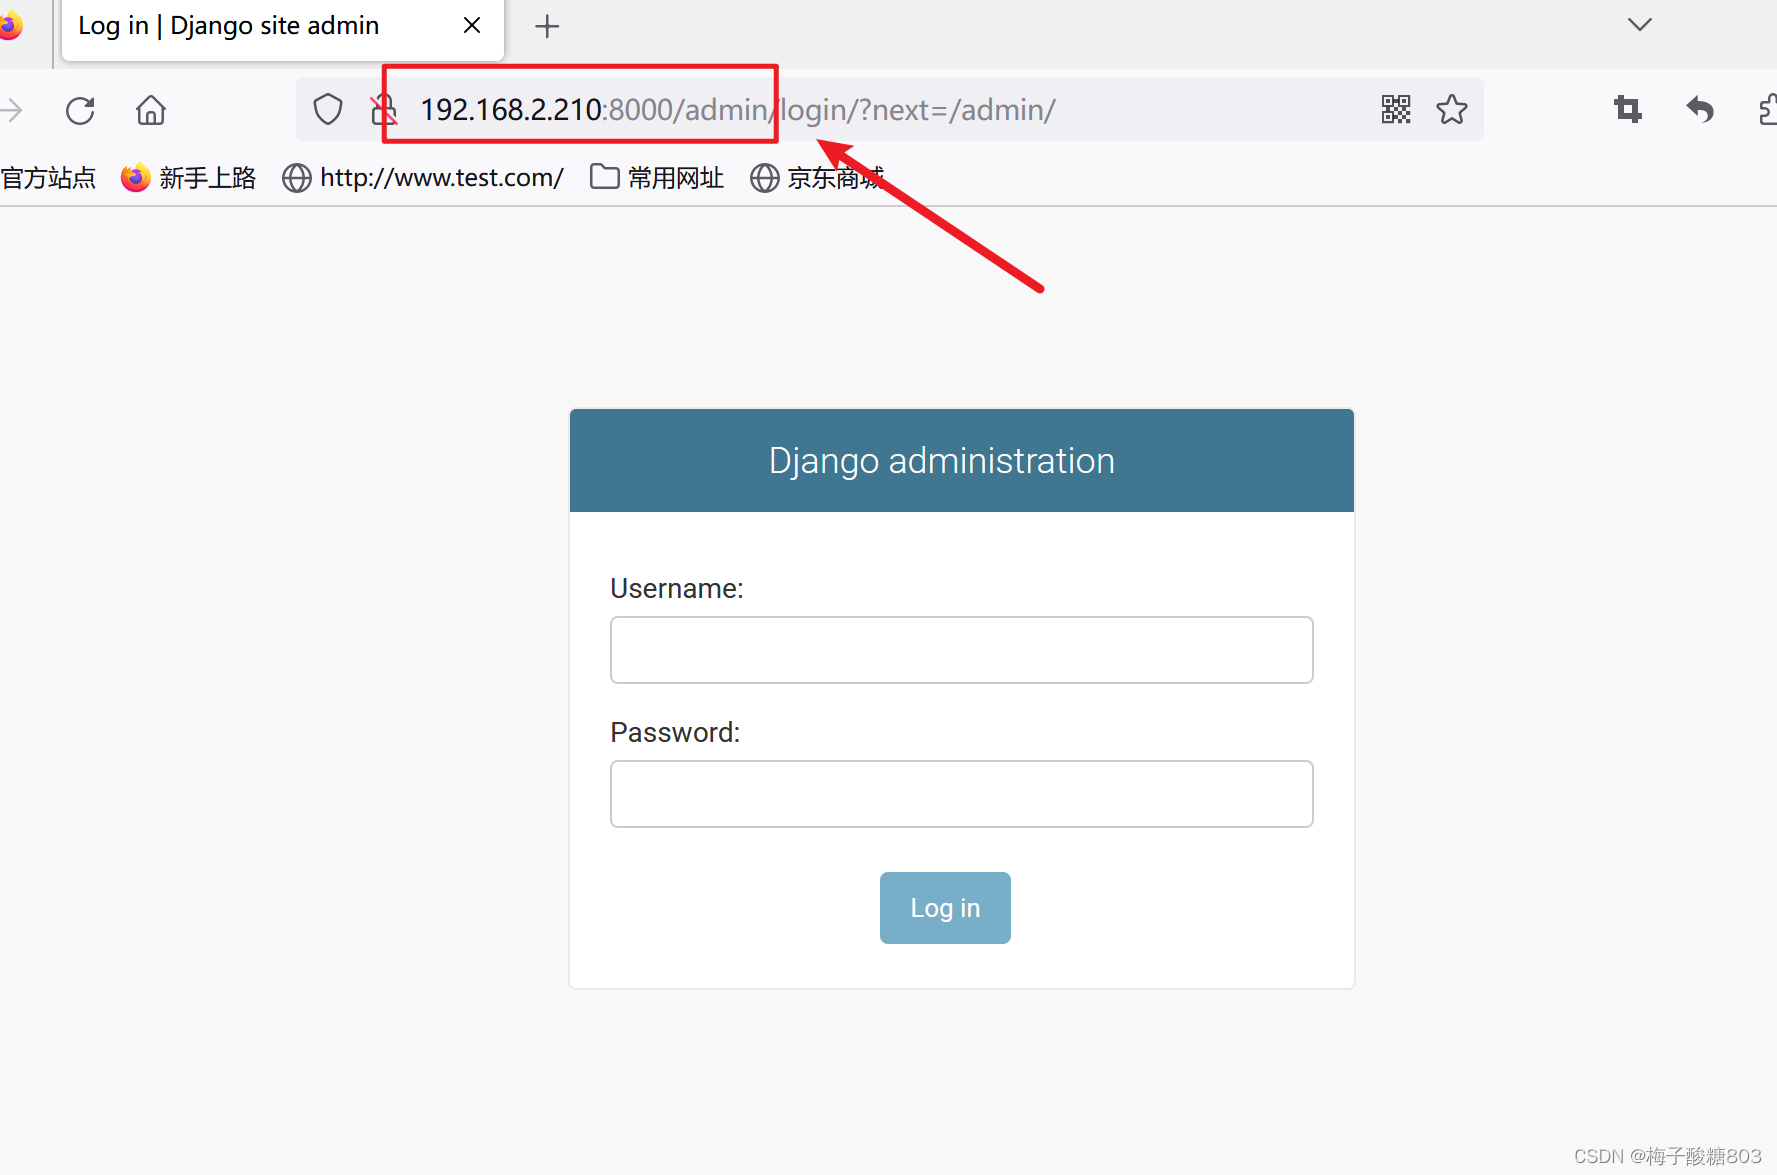The height and width of the screenshot is (1175, 1777).
Task: Open the 官方站点 bookmark
Action: tap(48, 177)
